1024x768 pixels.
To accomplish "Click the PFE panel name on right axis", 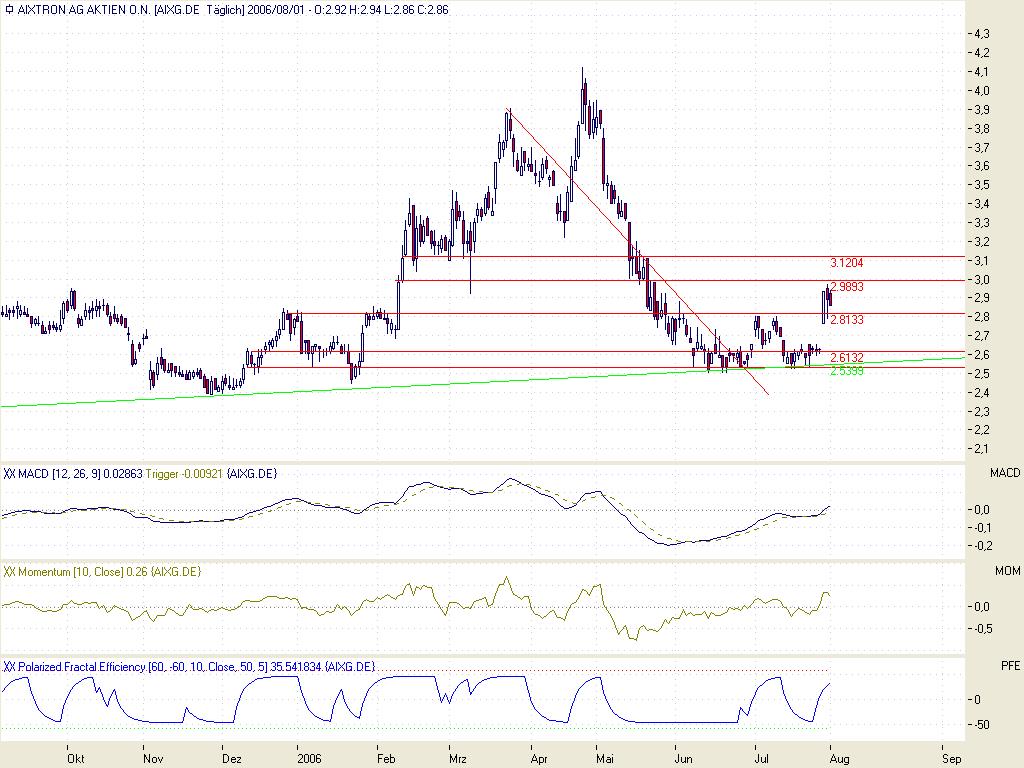I will (1010, 666).
